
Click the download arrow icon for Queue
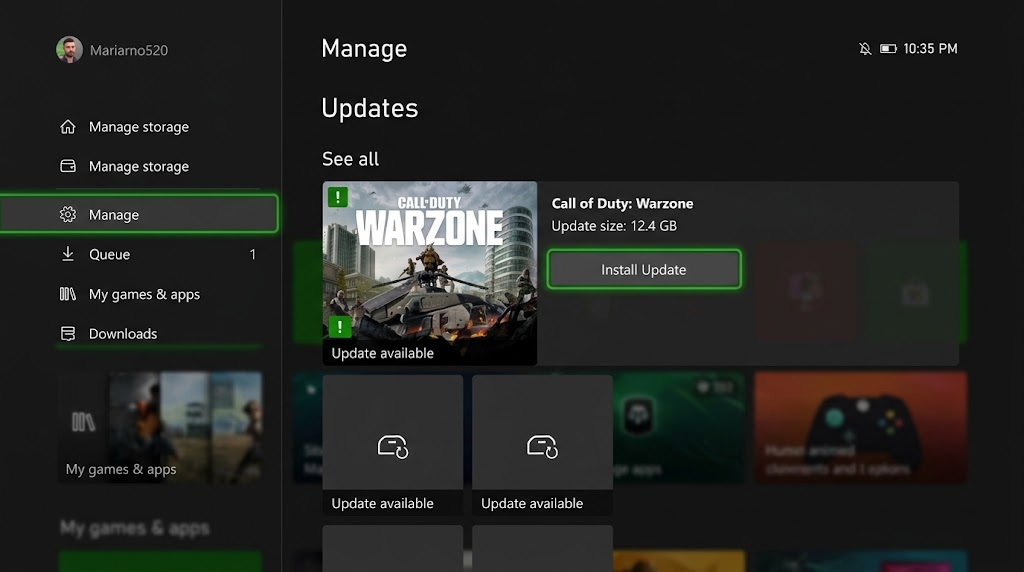[68, 253]
